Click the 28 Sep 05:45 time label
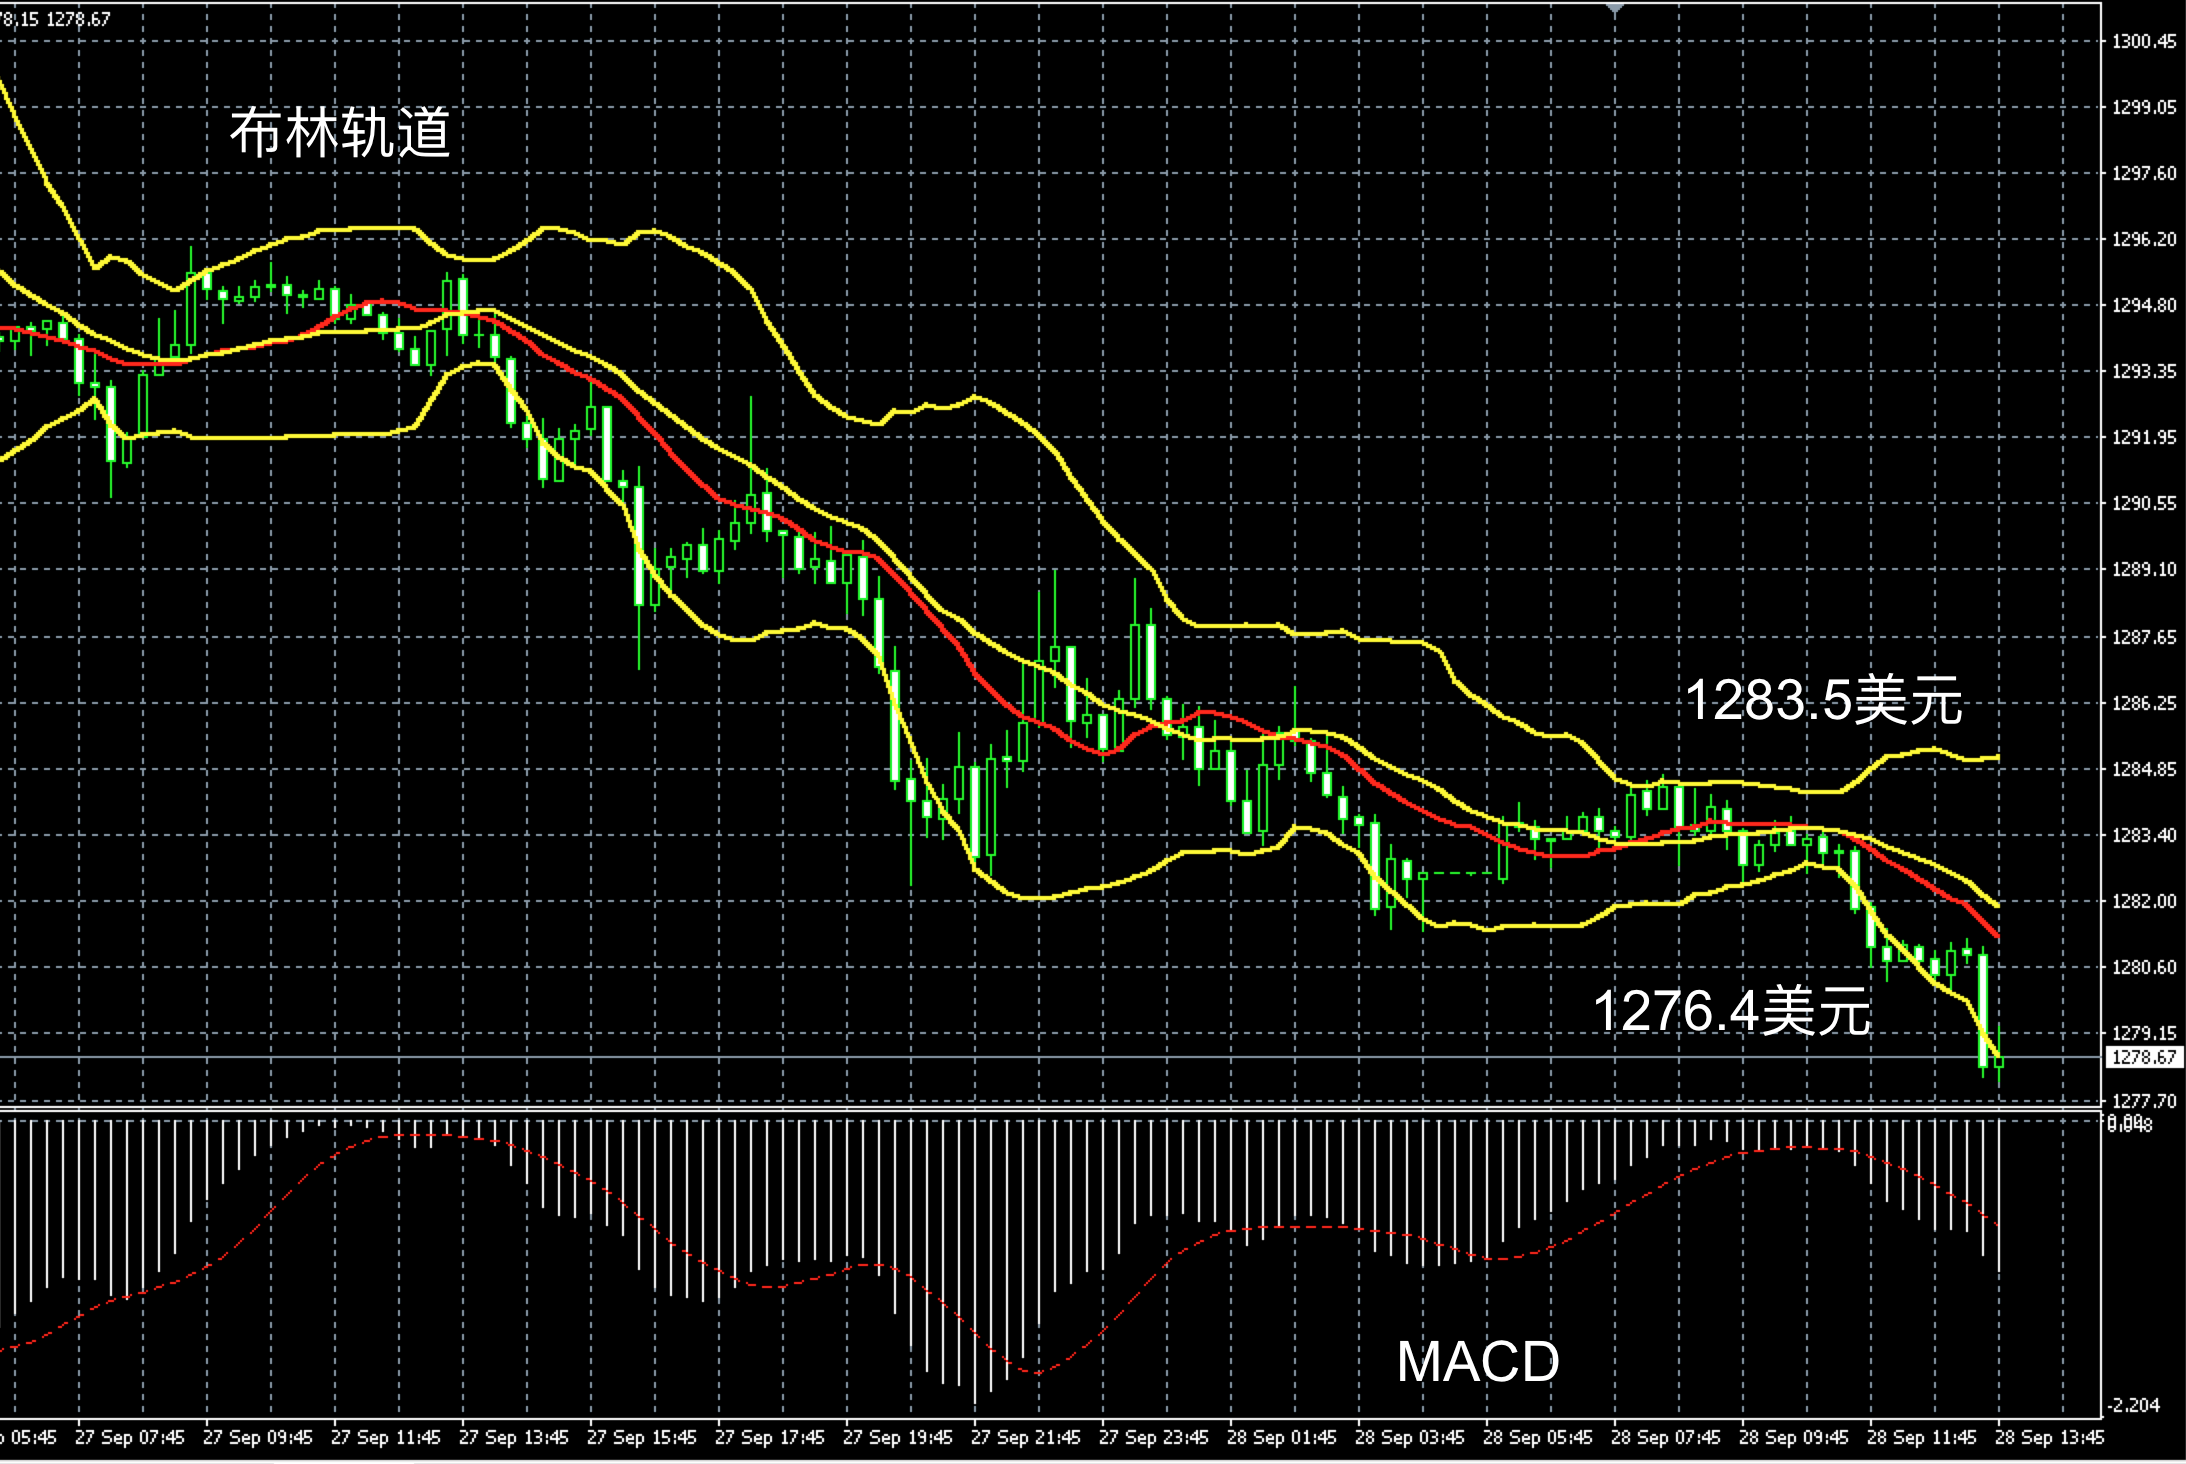This screenshot has width=2186, height=1464. [1537, 1437]
